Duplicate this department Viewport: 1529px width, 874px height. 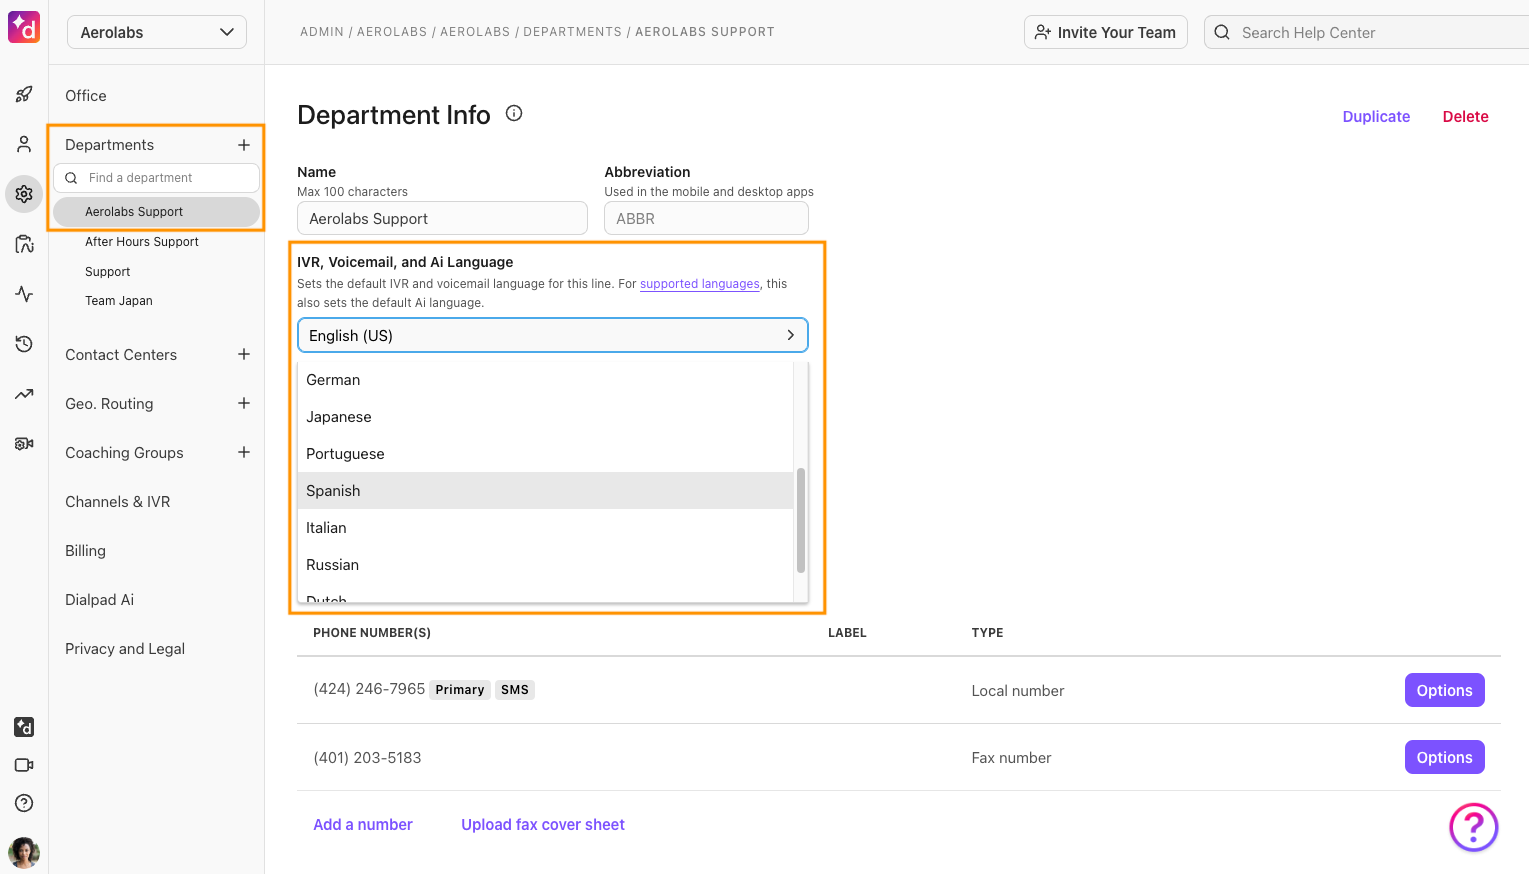pyautogui.click(x=1376, y=117)
